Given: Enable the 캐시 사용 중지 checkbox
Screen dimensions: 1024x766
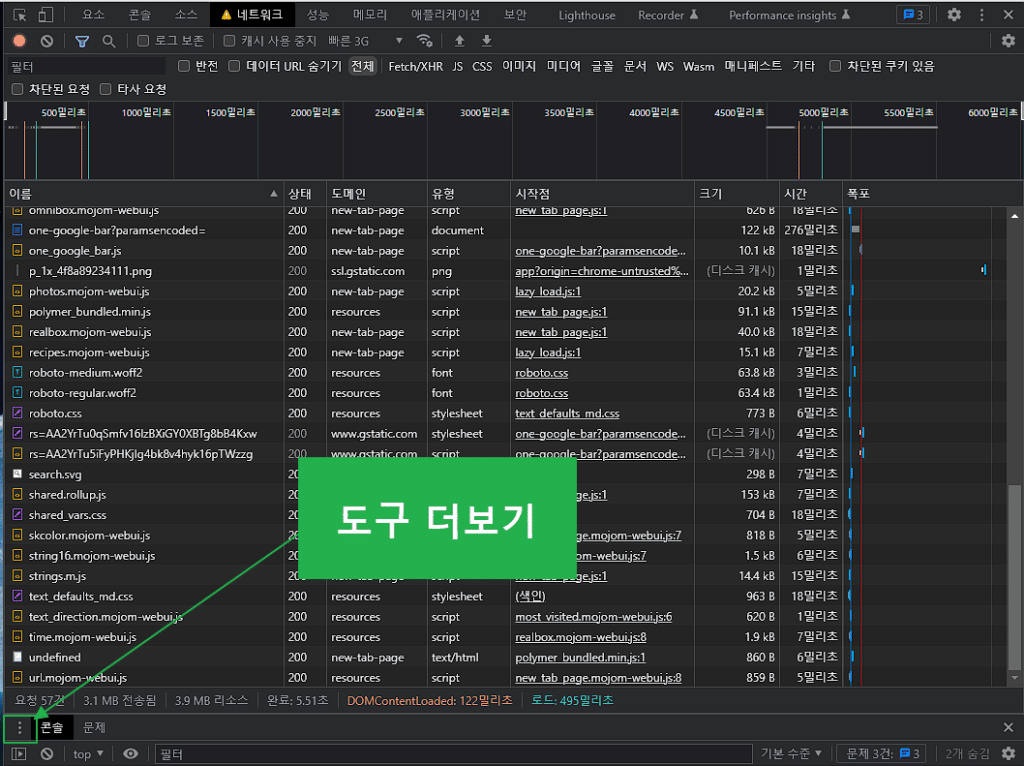Looking at the screenshot, I should [x=229, y=41].
